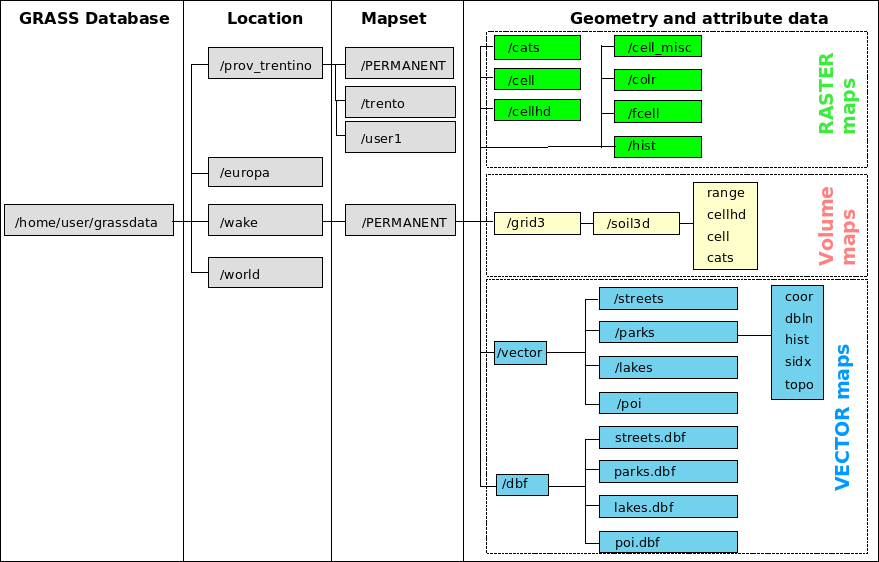879x562 pixels.
Task: Click the lakes.dbf attribute file box
Action: [x=667, y=506]
